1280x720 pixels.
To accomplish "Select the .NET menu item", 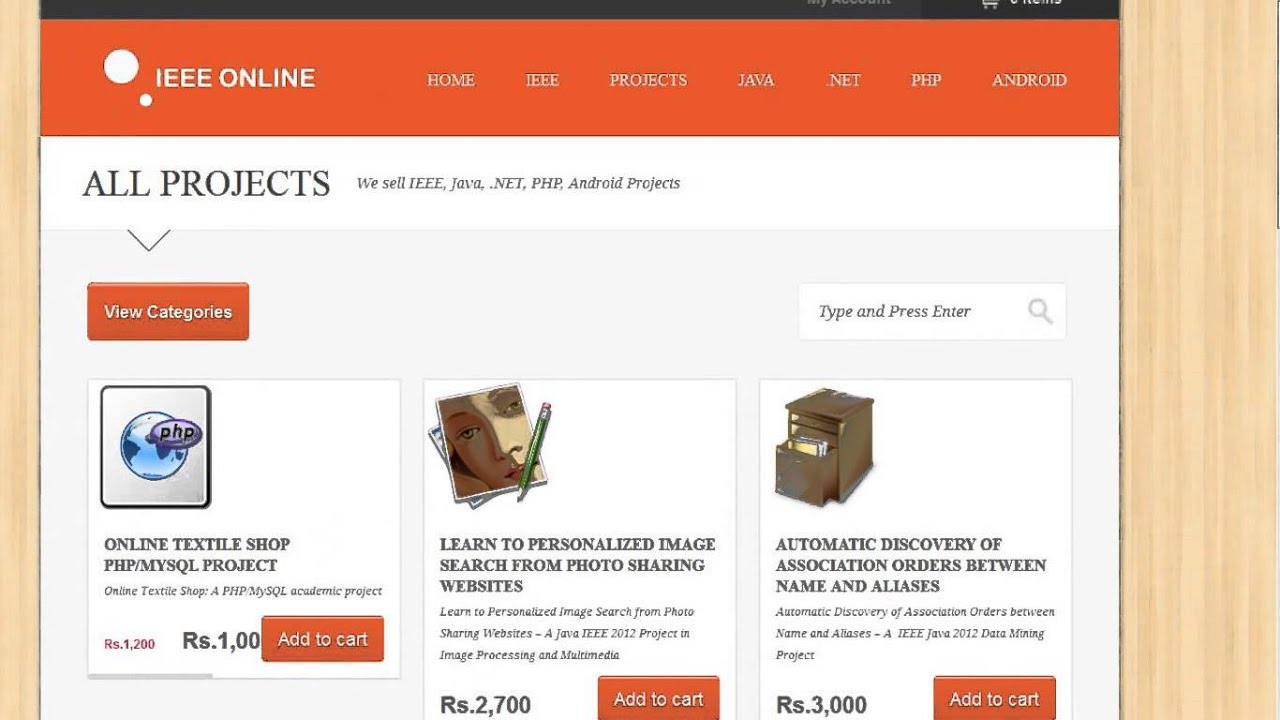I will point(843,80).
